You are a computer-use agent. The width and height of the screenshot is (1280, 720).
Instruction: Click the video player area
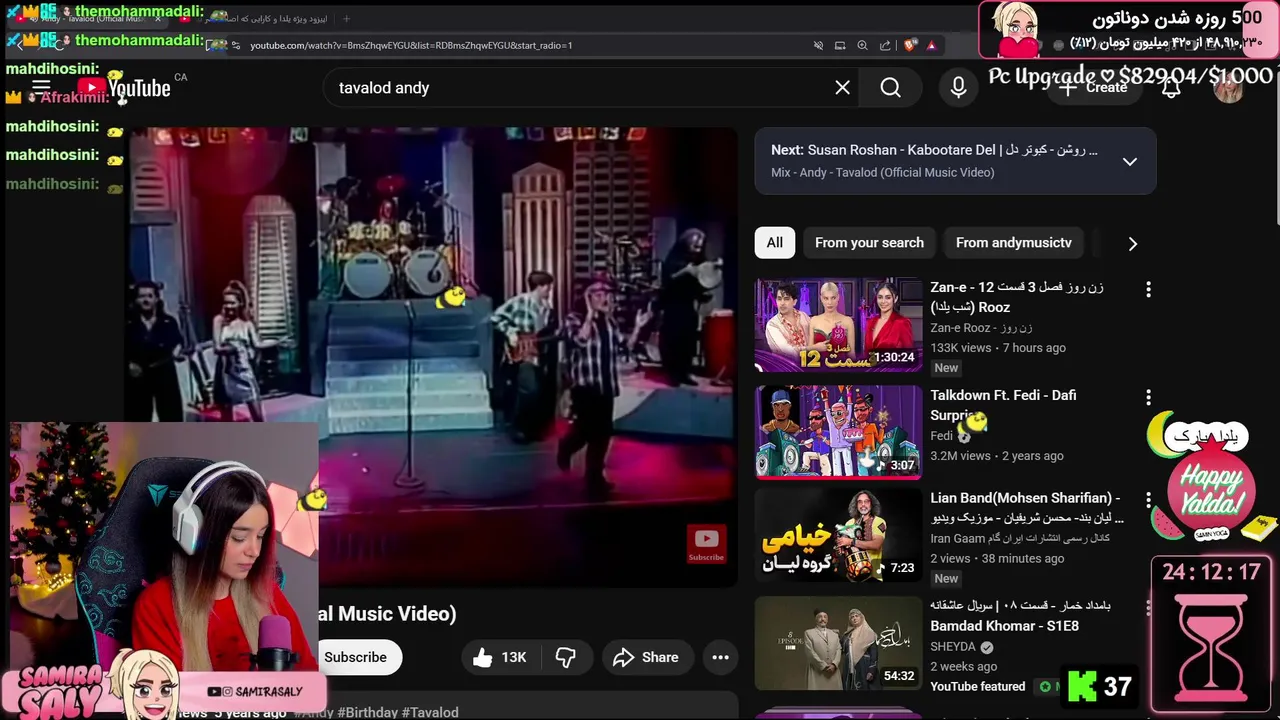432,355
